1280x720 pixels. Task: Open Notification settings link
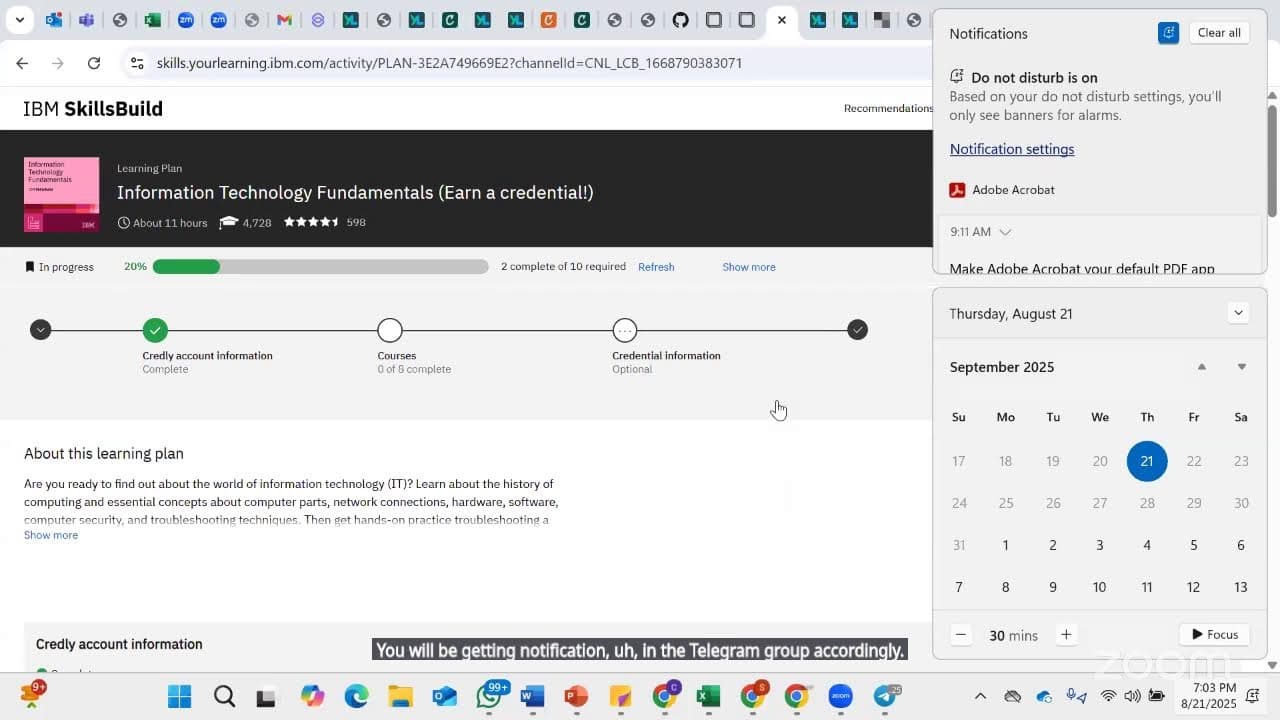pos(1012,149)
